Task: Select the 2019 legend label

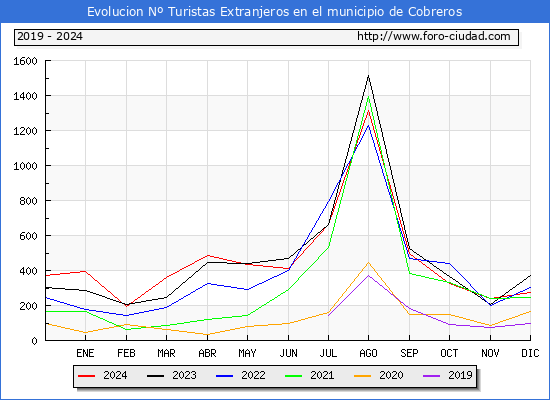Action: (460, 375)
